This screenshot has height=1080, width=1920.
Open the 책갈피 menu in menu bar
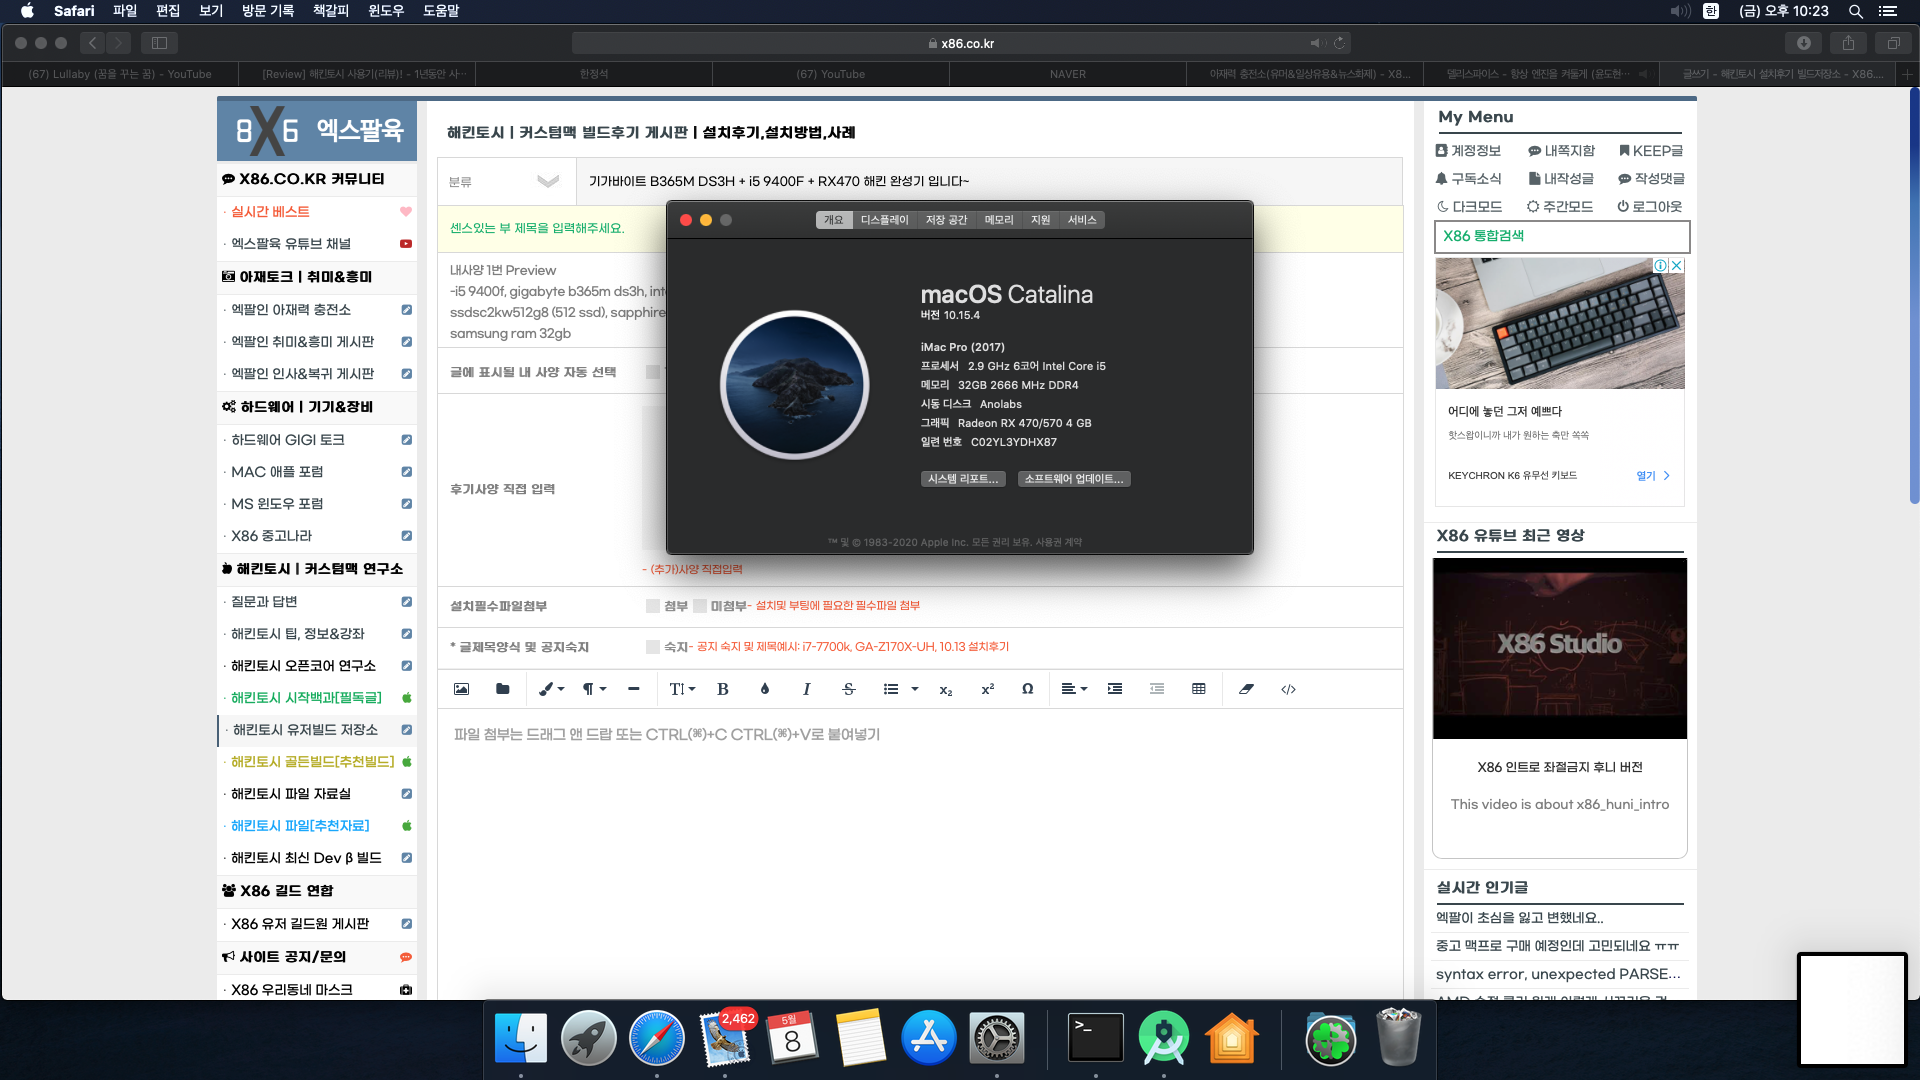(x=331, y=11)
